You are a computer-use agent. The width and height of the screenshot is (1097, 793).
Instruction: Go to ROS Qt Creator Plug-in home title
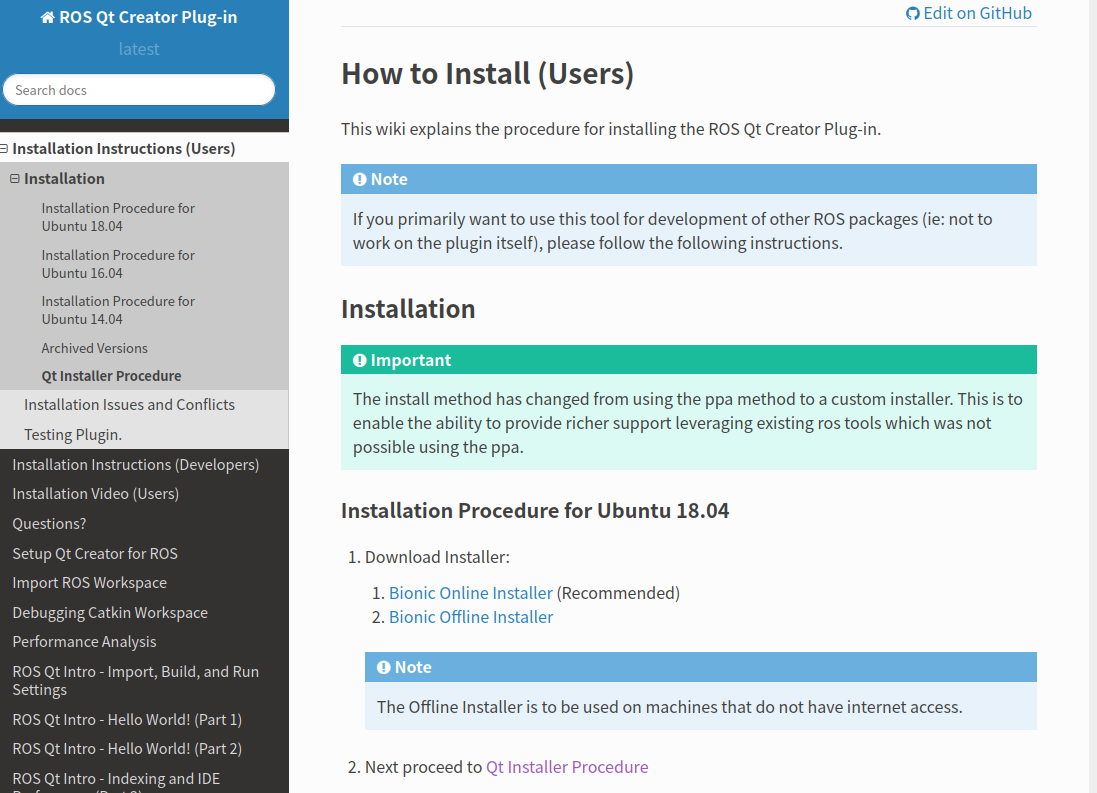[x=148, y=17]
